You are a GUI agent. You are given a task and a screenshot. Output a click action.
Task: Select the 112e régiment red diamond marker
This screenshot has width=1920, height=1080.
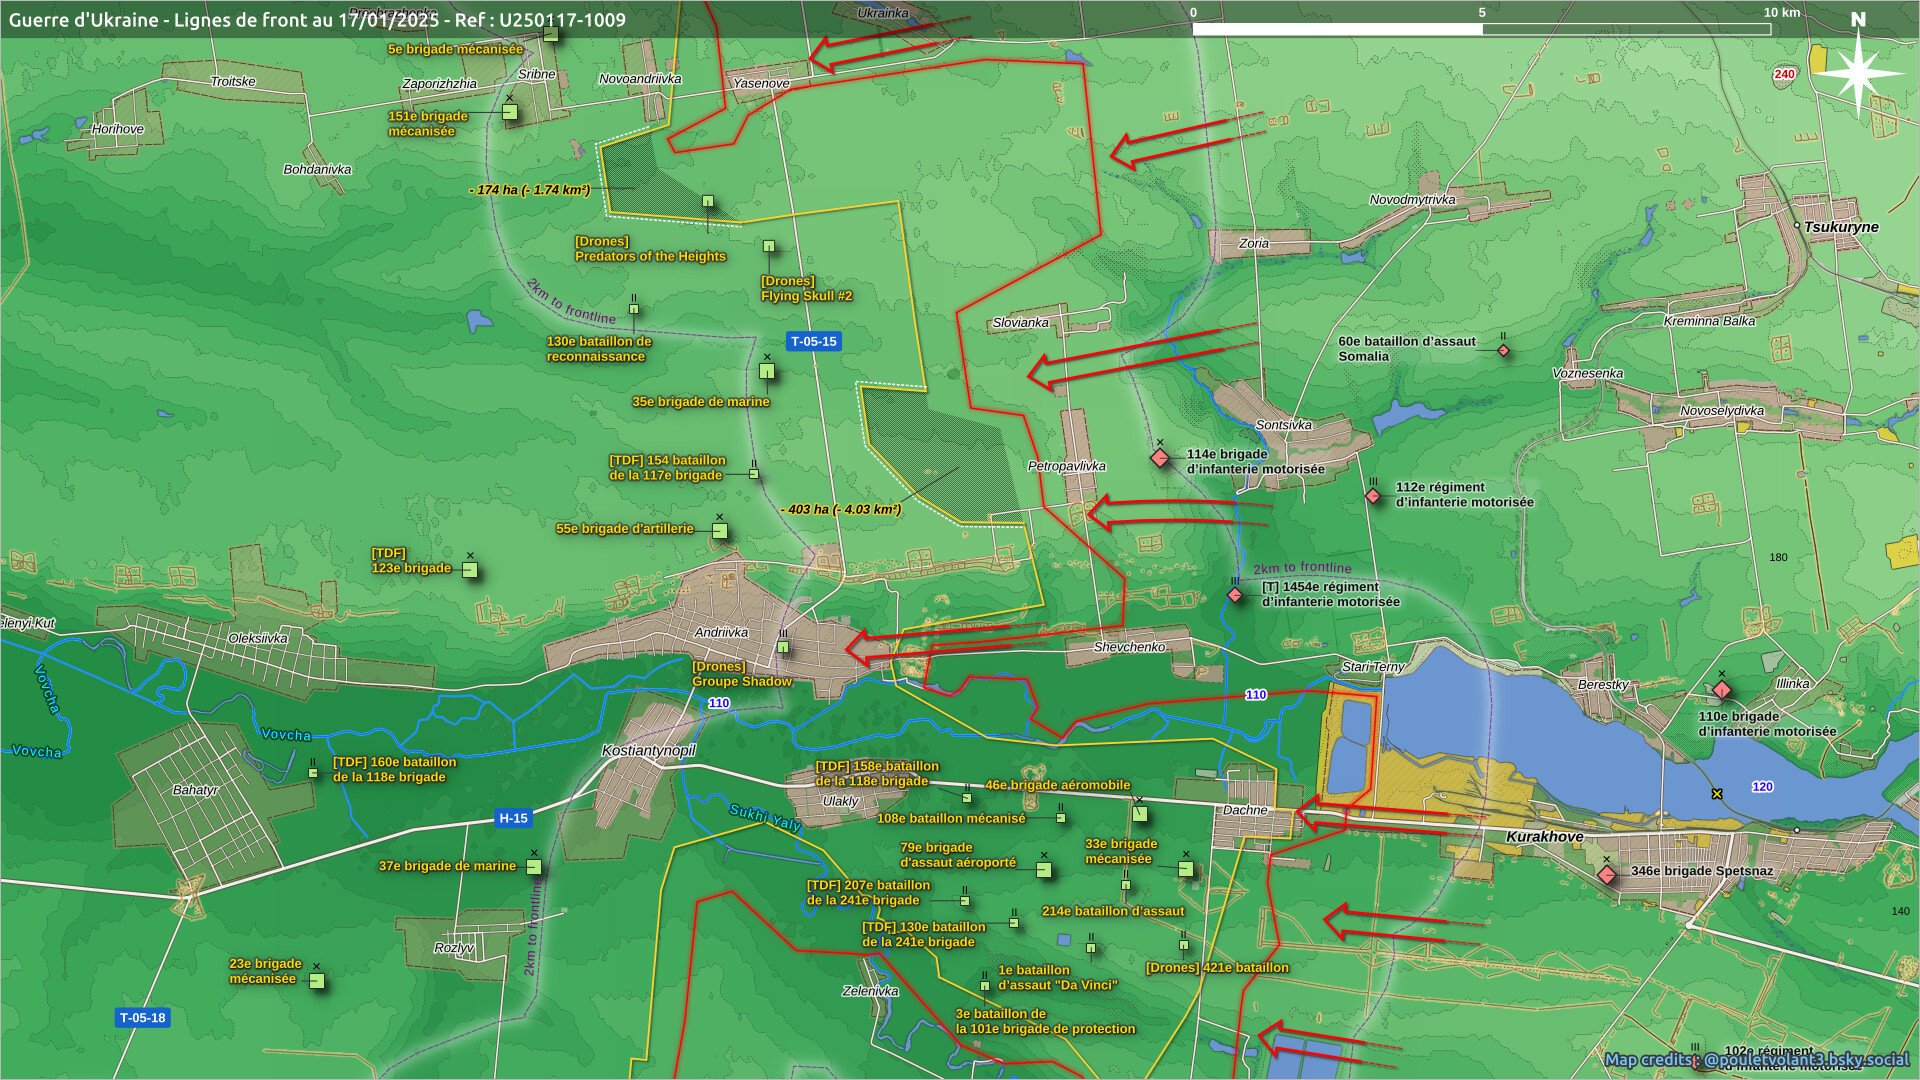(1373, 496)
